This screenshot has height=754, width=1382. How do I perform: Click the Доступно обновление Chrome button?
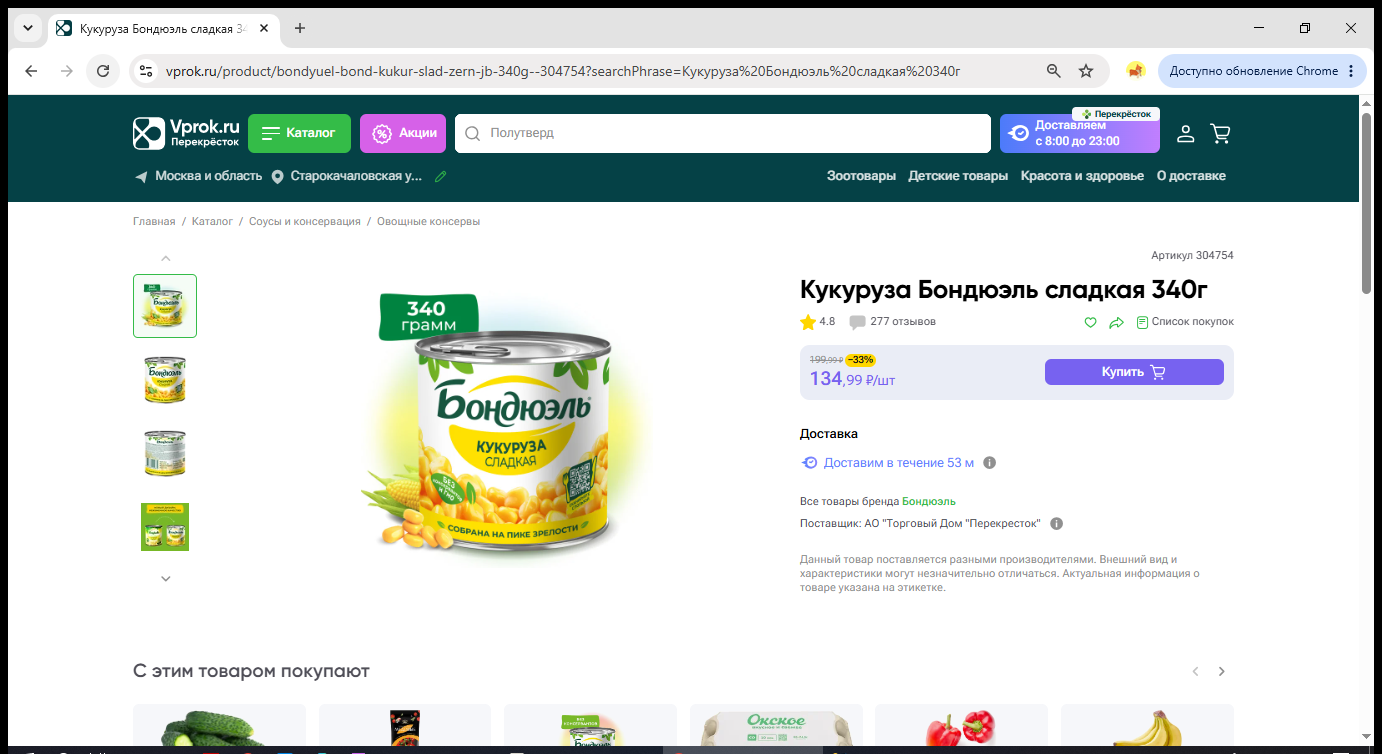tap(1262, 71)
